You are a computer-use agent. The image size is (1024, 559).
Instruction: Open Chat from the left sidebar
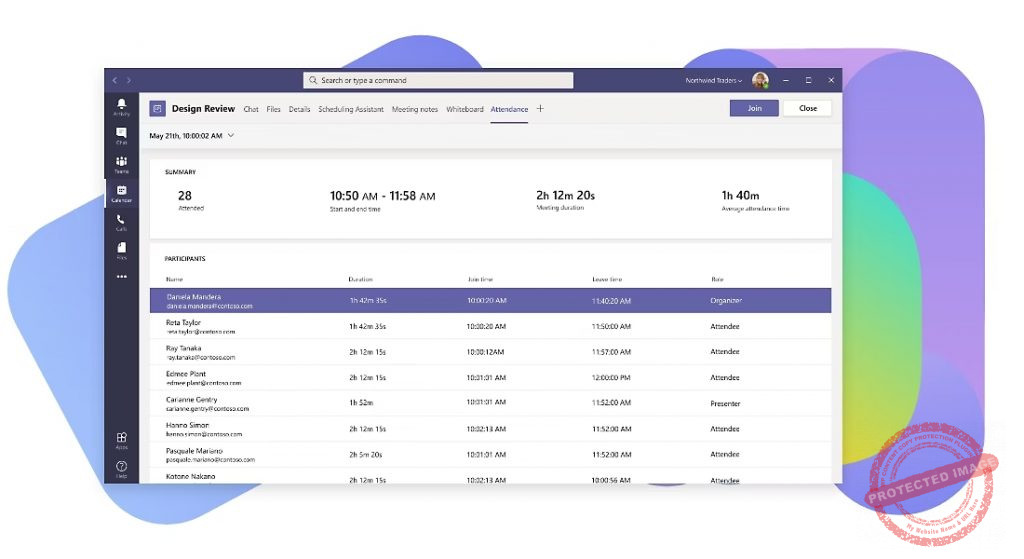(121, 134)
